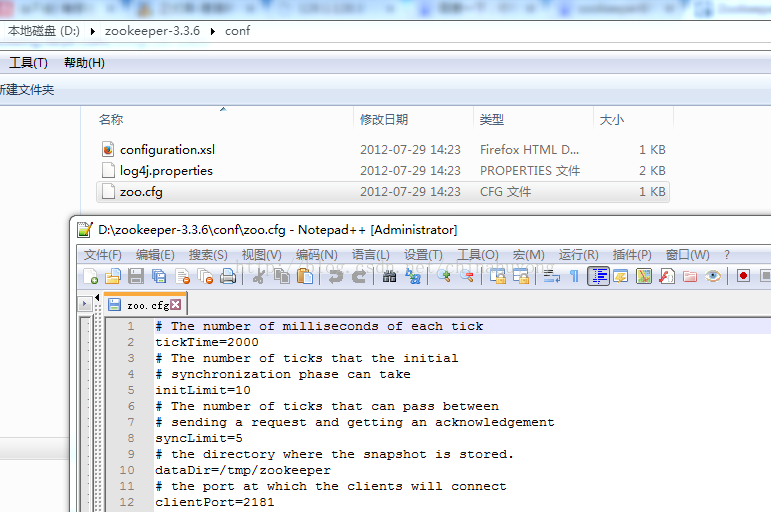Open Find with the binoculars icon
This screenshot has width=771, height=512.
tap(389, 276)
